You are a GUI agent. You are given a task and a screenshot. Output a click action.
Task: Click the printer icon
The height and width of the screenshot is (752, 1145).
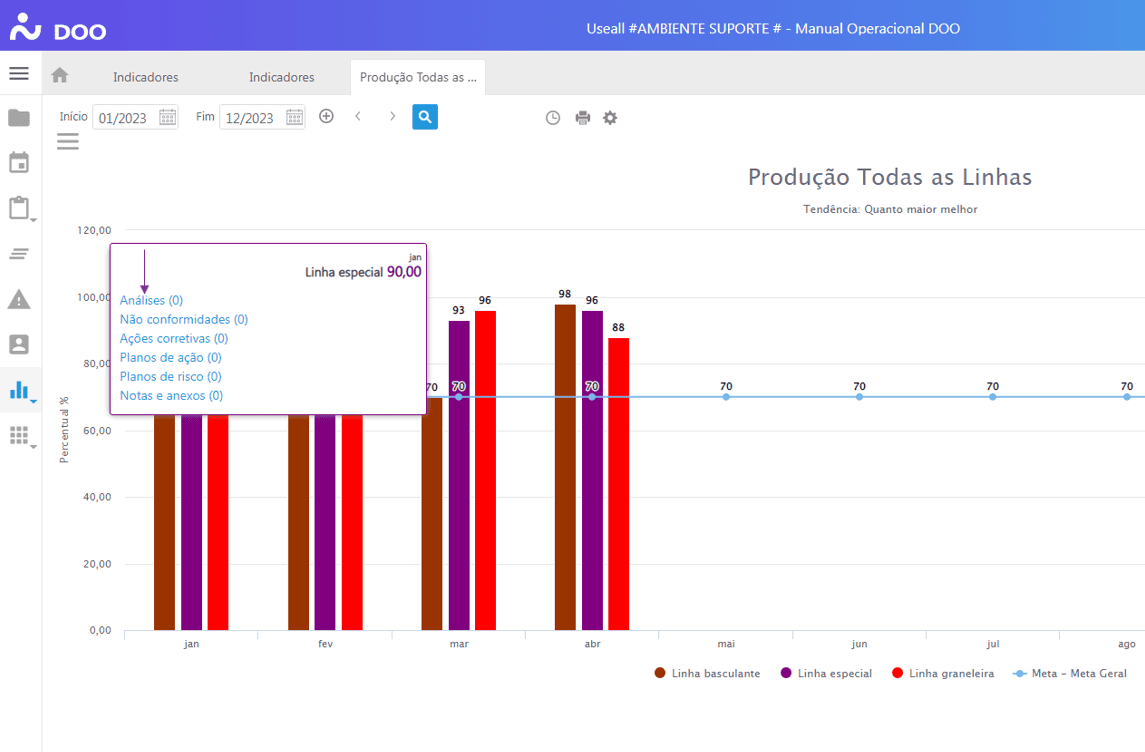[x=583, y=118]
